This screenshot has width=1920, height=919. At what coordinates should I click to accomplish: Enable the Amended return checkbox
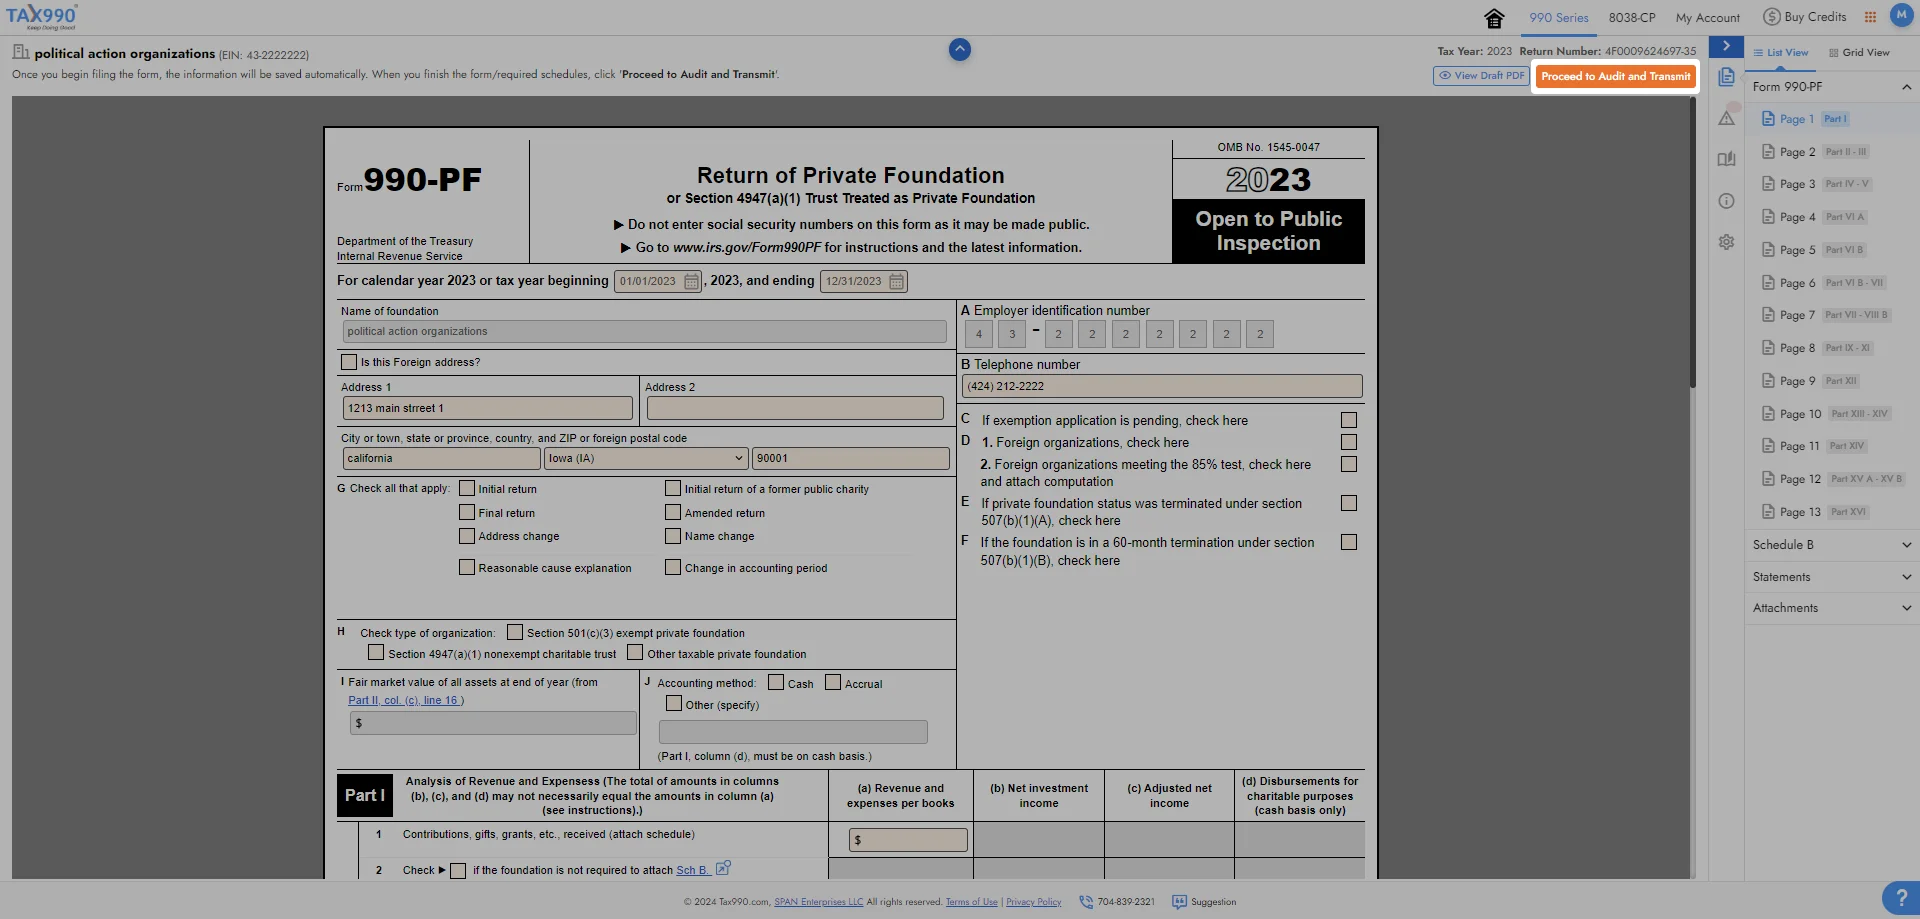pos(673,511)
